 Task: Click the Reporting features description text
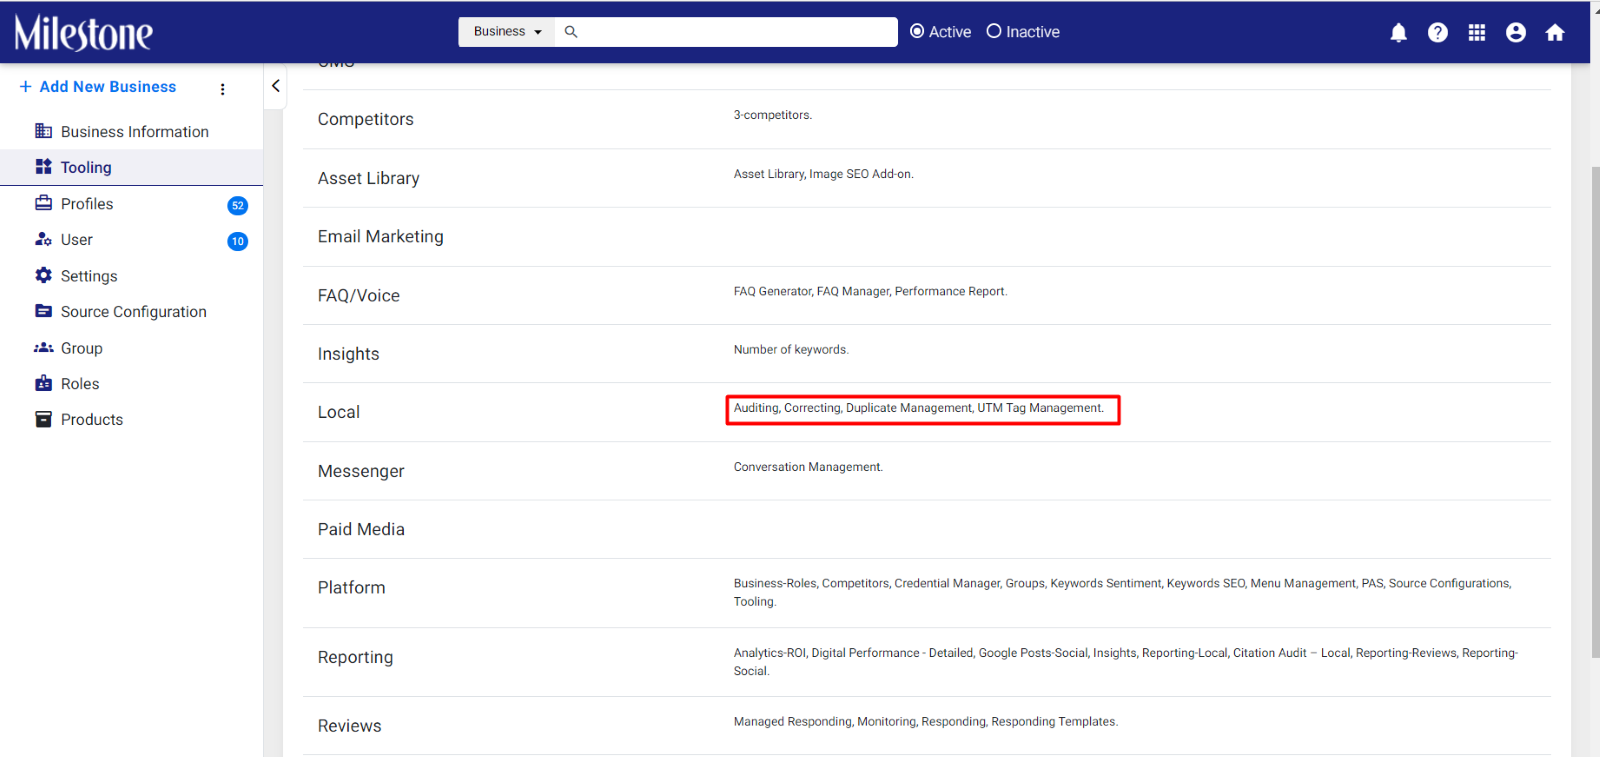pyautogui.click(x=1126, y=662)
